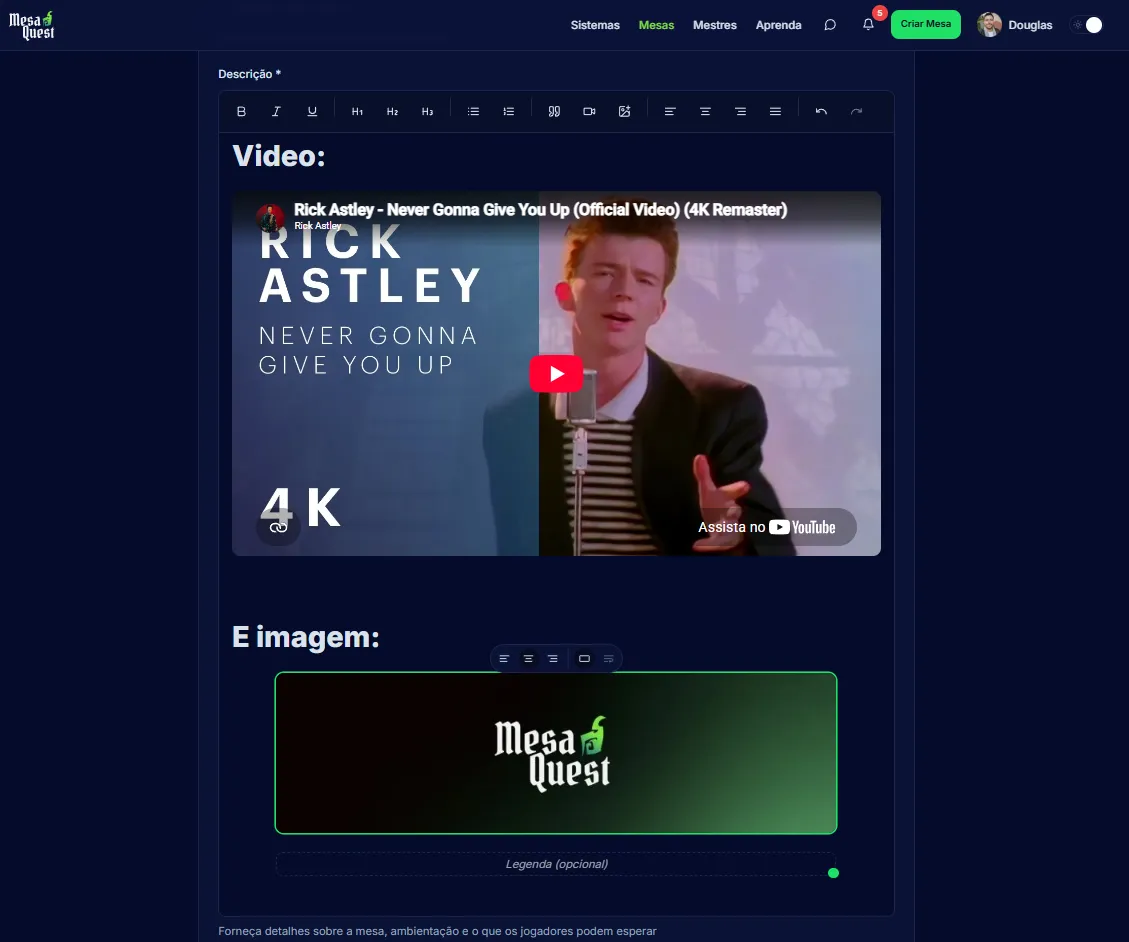Align the image right in the floating toolbar
Image resolution: width=1129 pixels, height=942 pixels.
tap(552, 659)
